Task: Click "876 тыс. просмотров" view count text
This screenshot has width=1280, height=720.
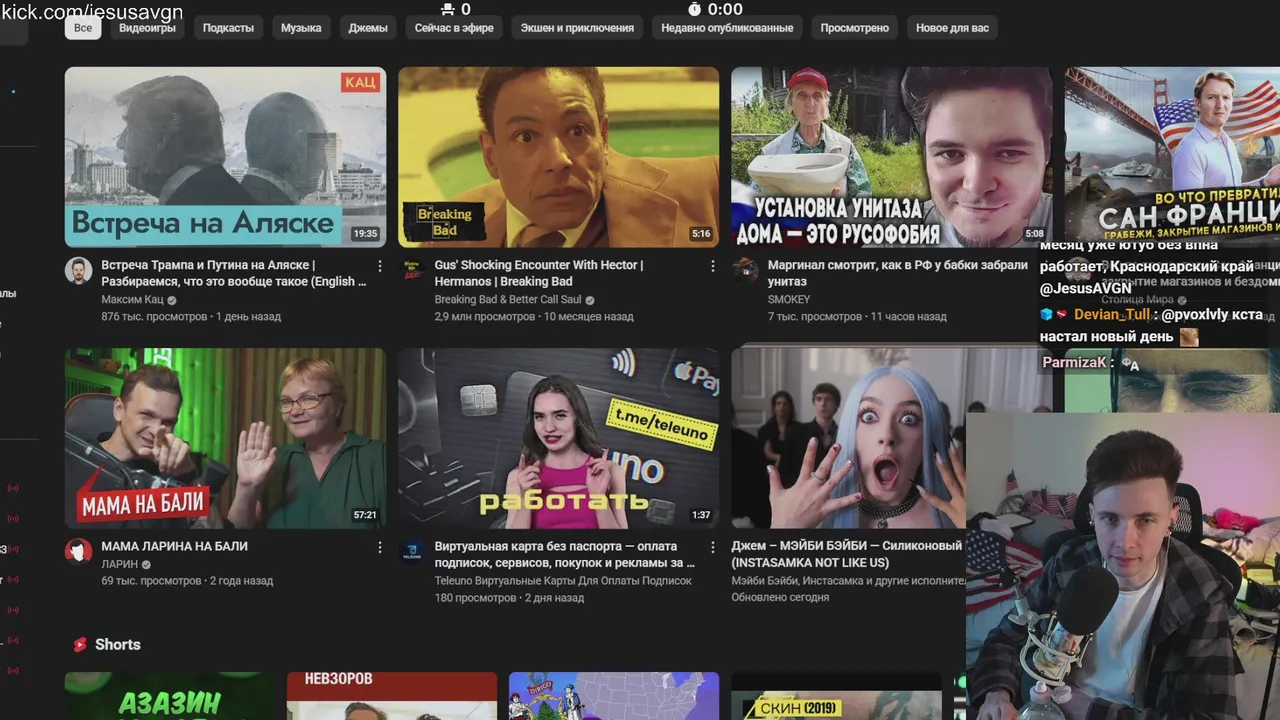Action: [155, 317]
